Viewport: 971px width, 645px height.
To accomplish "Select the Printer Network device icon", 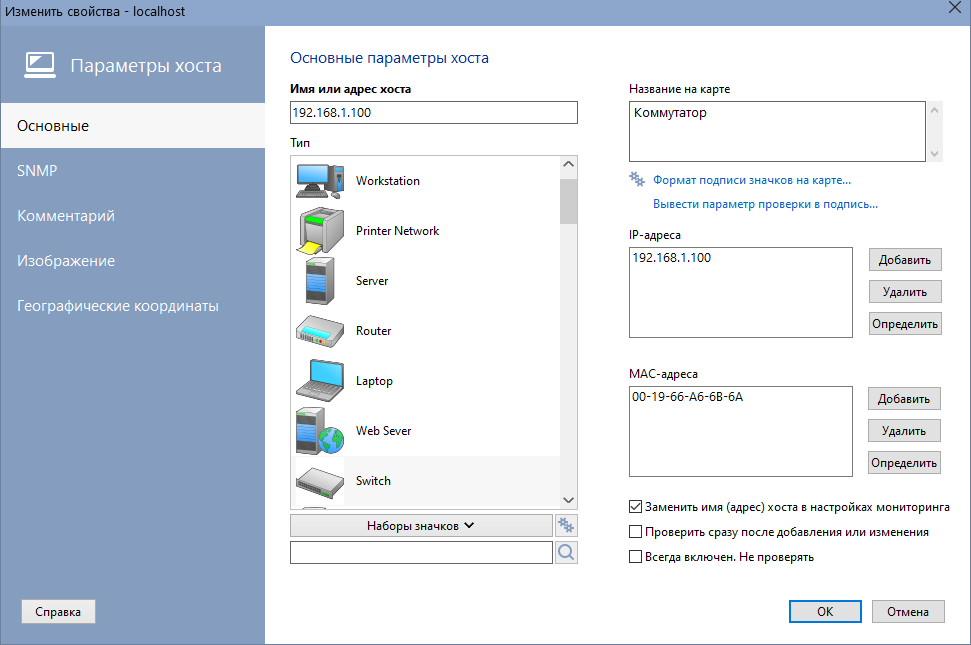I will (x=320, y=231).
